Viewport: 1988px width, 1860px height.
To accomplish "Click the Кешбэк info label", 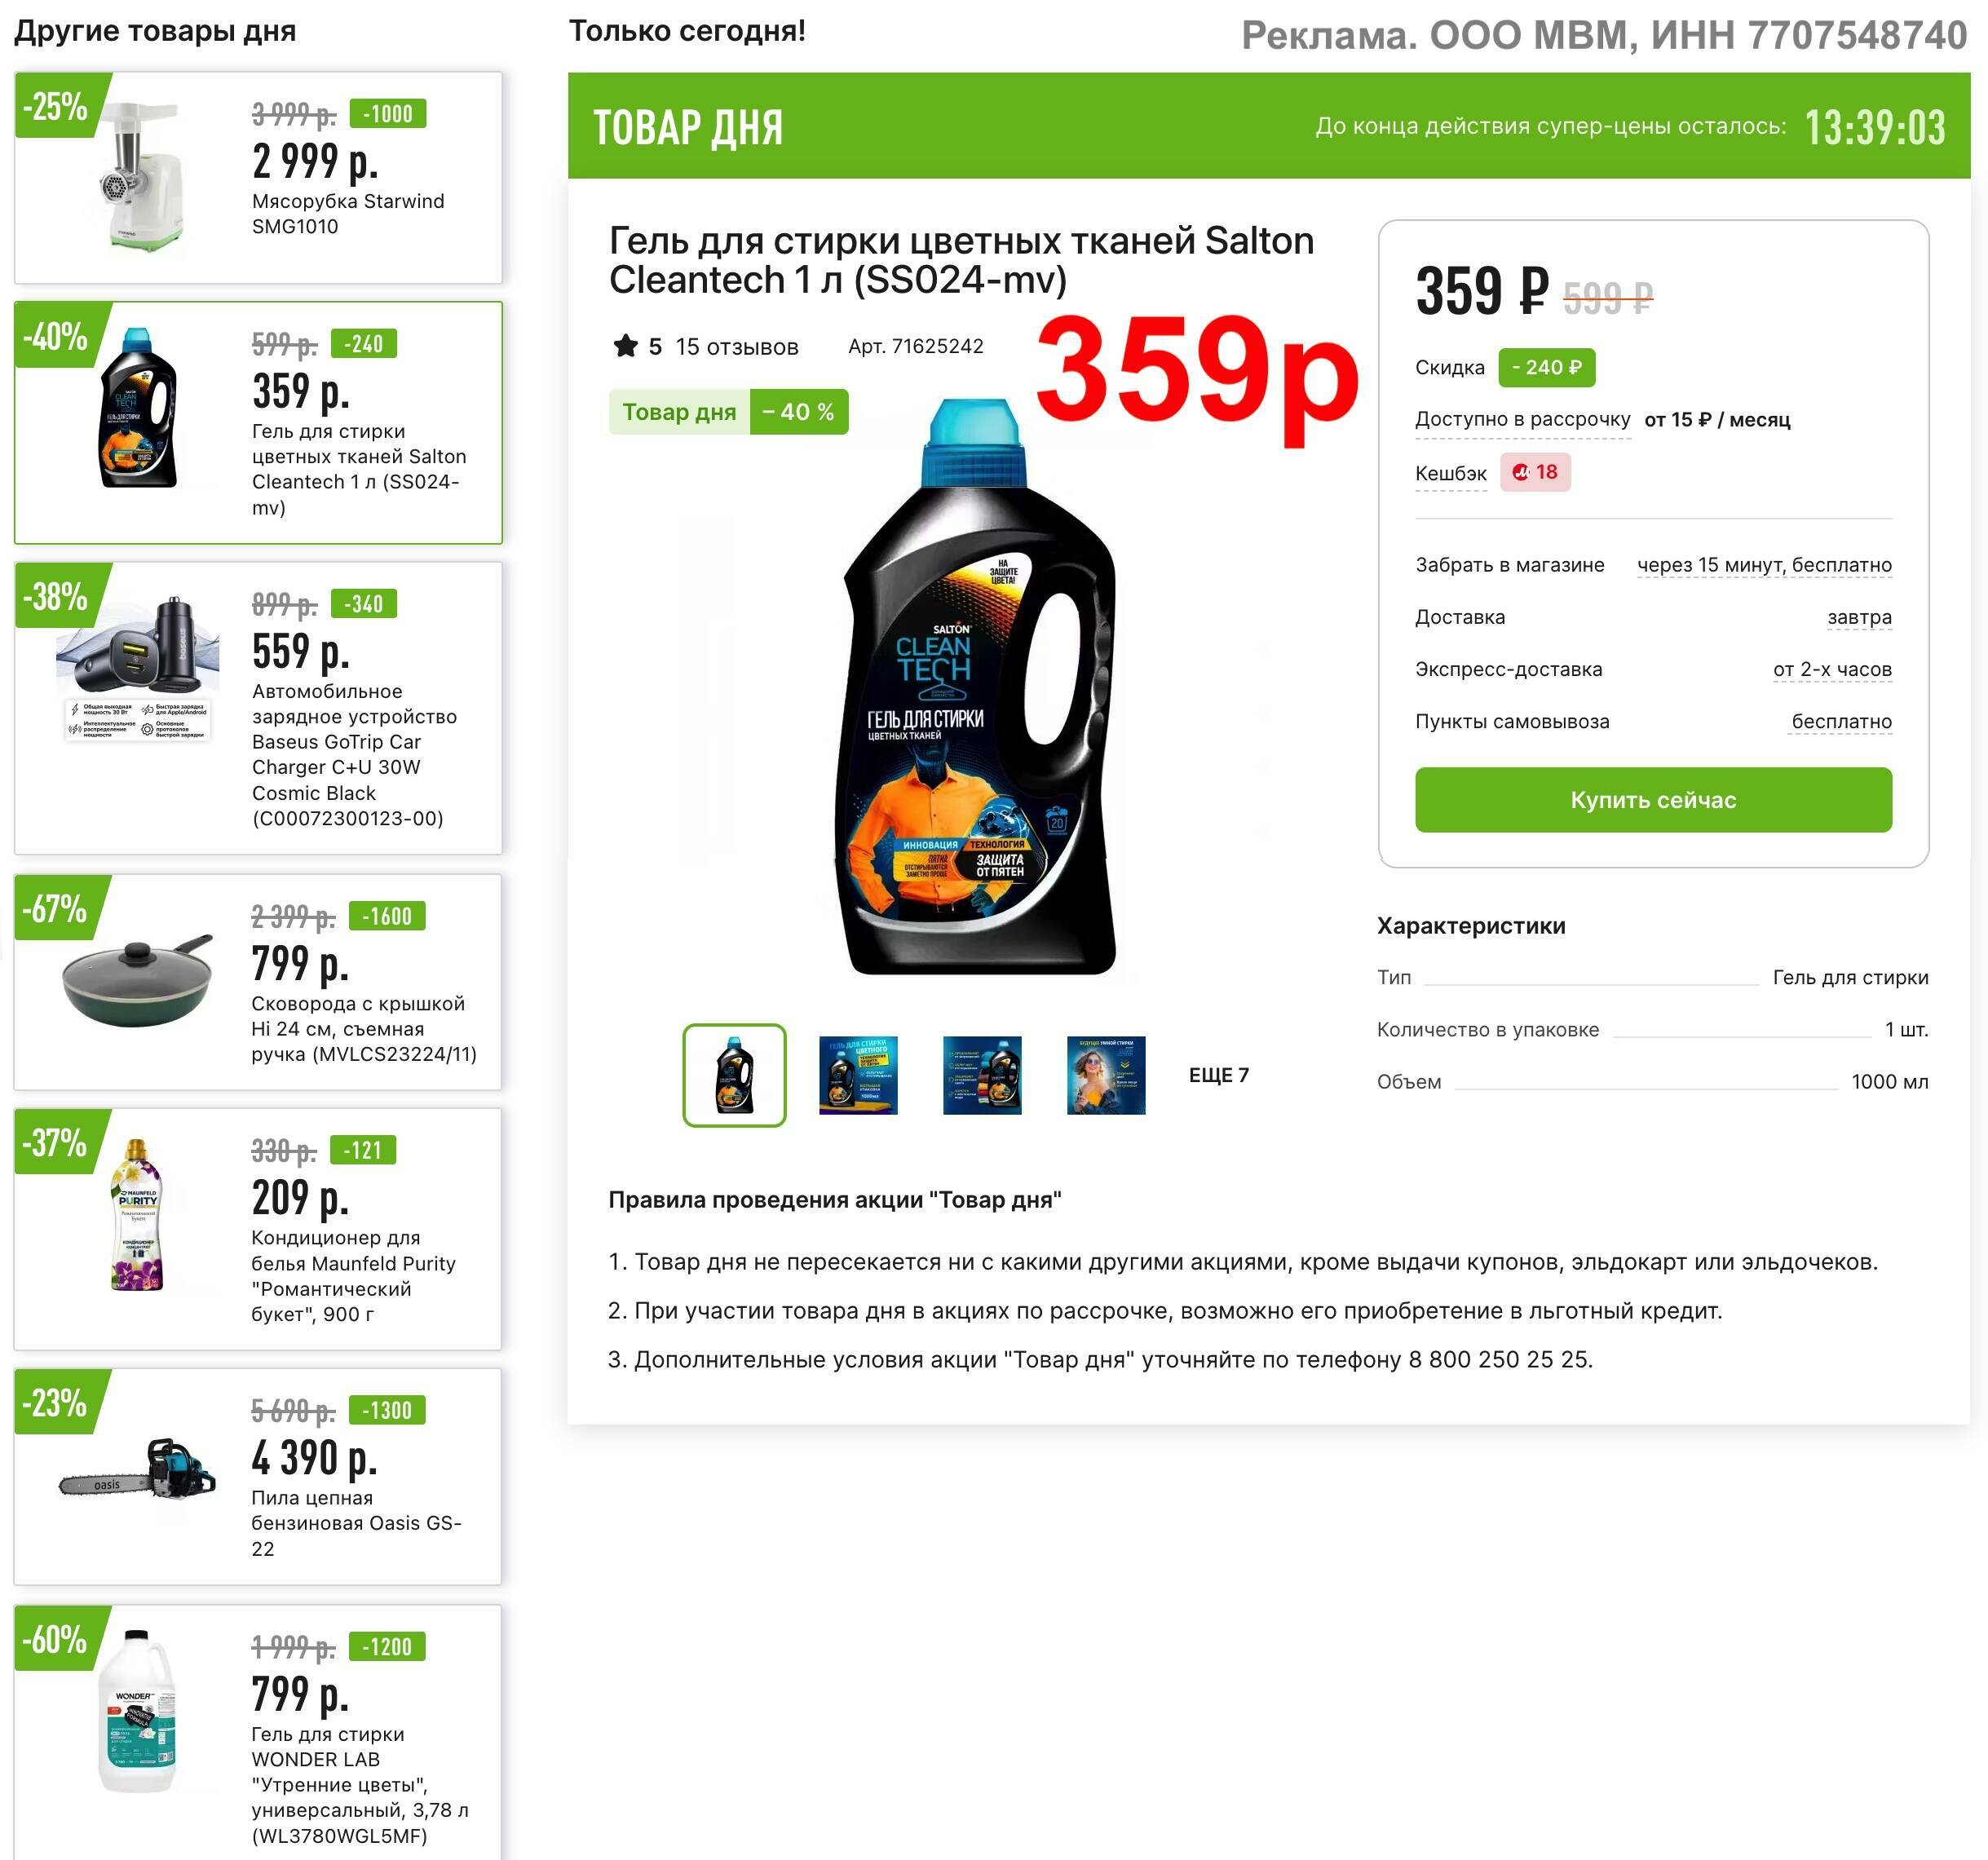I will click(1450, 473).
